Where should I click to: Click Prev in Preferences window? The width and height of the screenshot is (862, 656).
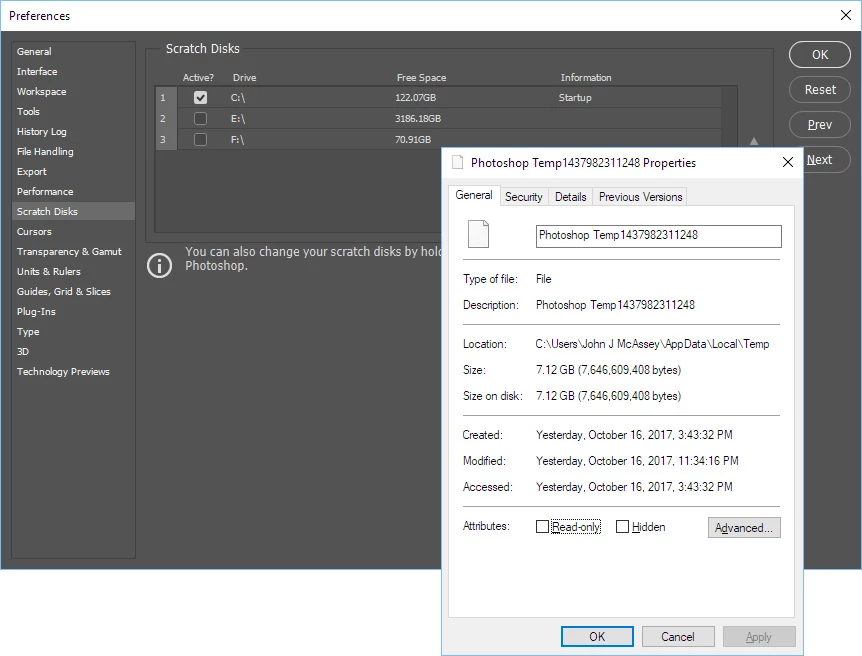(x=820, y=125)
